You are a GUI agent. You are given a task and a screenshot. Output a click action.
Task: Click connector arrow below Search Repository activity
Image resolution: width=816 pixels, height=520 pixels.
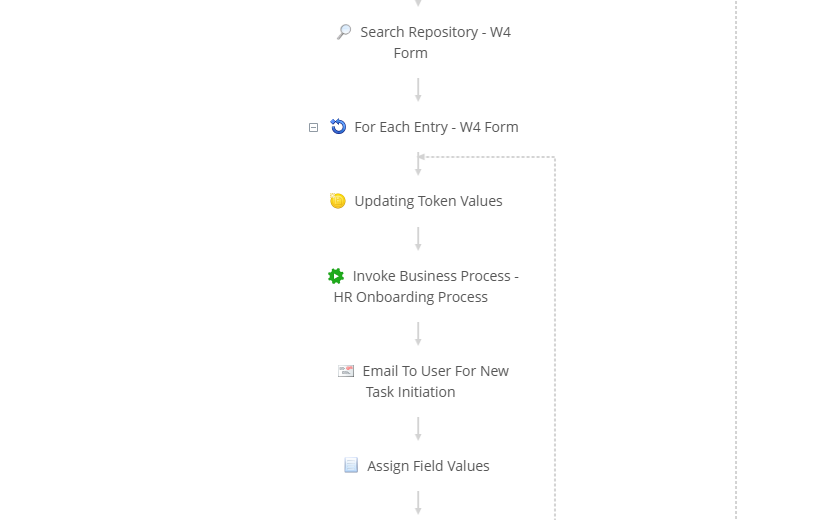coord(418,90)
